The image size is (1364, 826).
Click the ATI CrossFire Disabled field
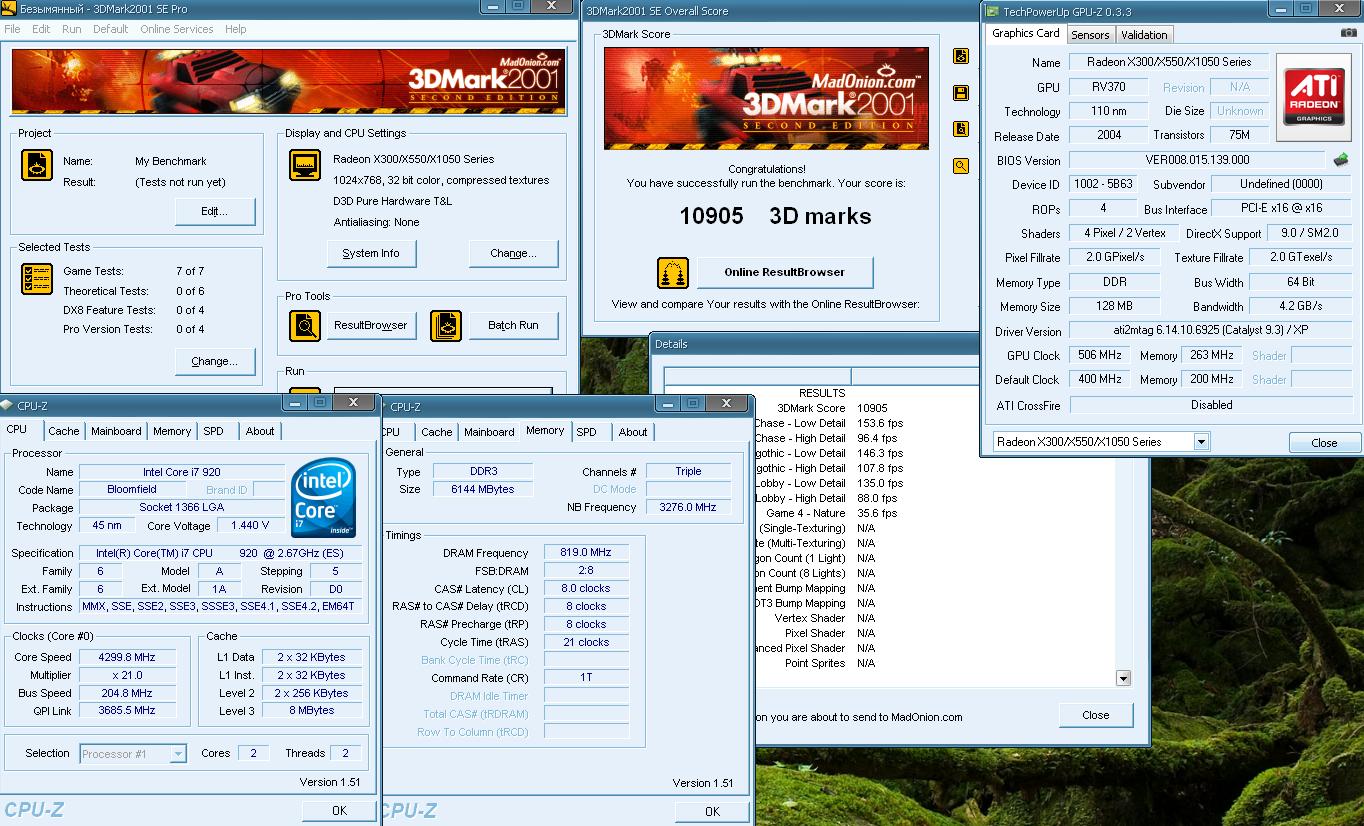pyautogui.click(x=1211, y=405)
